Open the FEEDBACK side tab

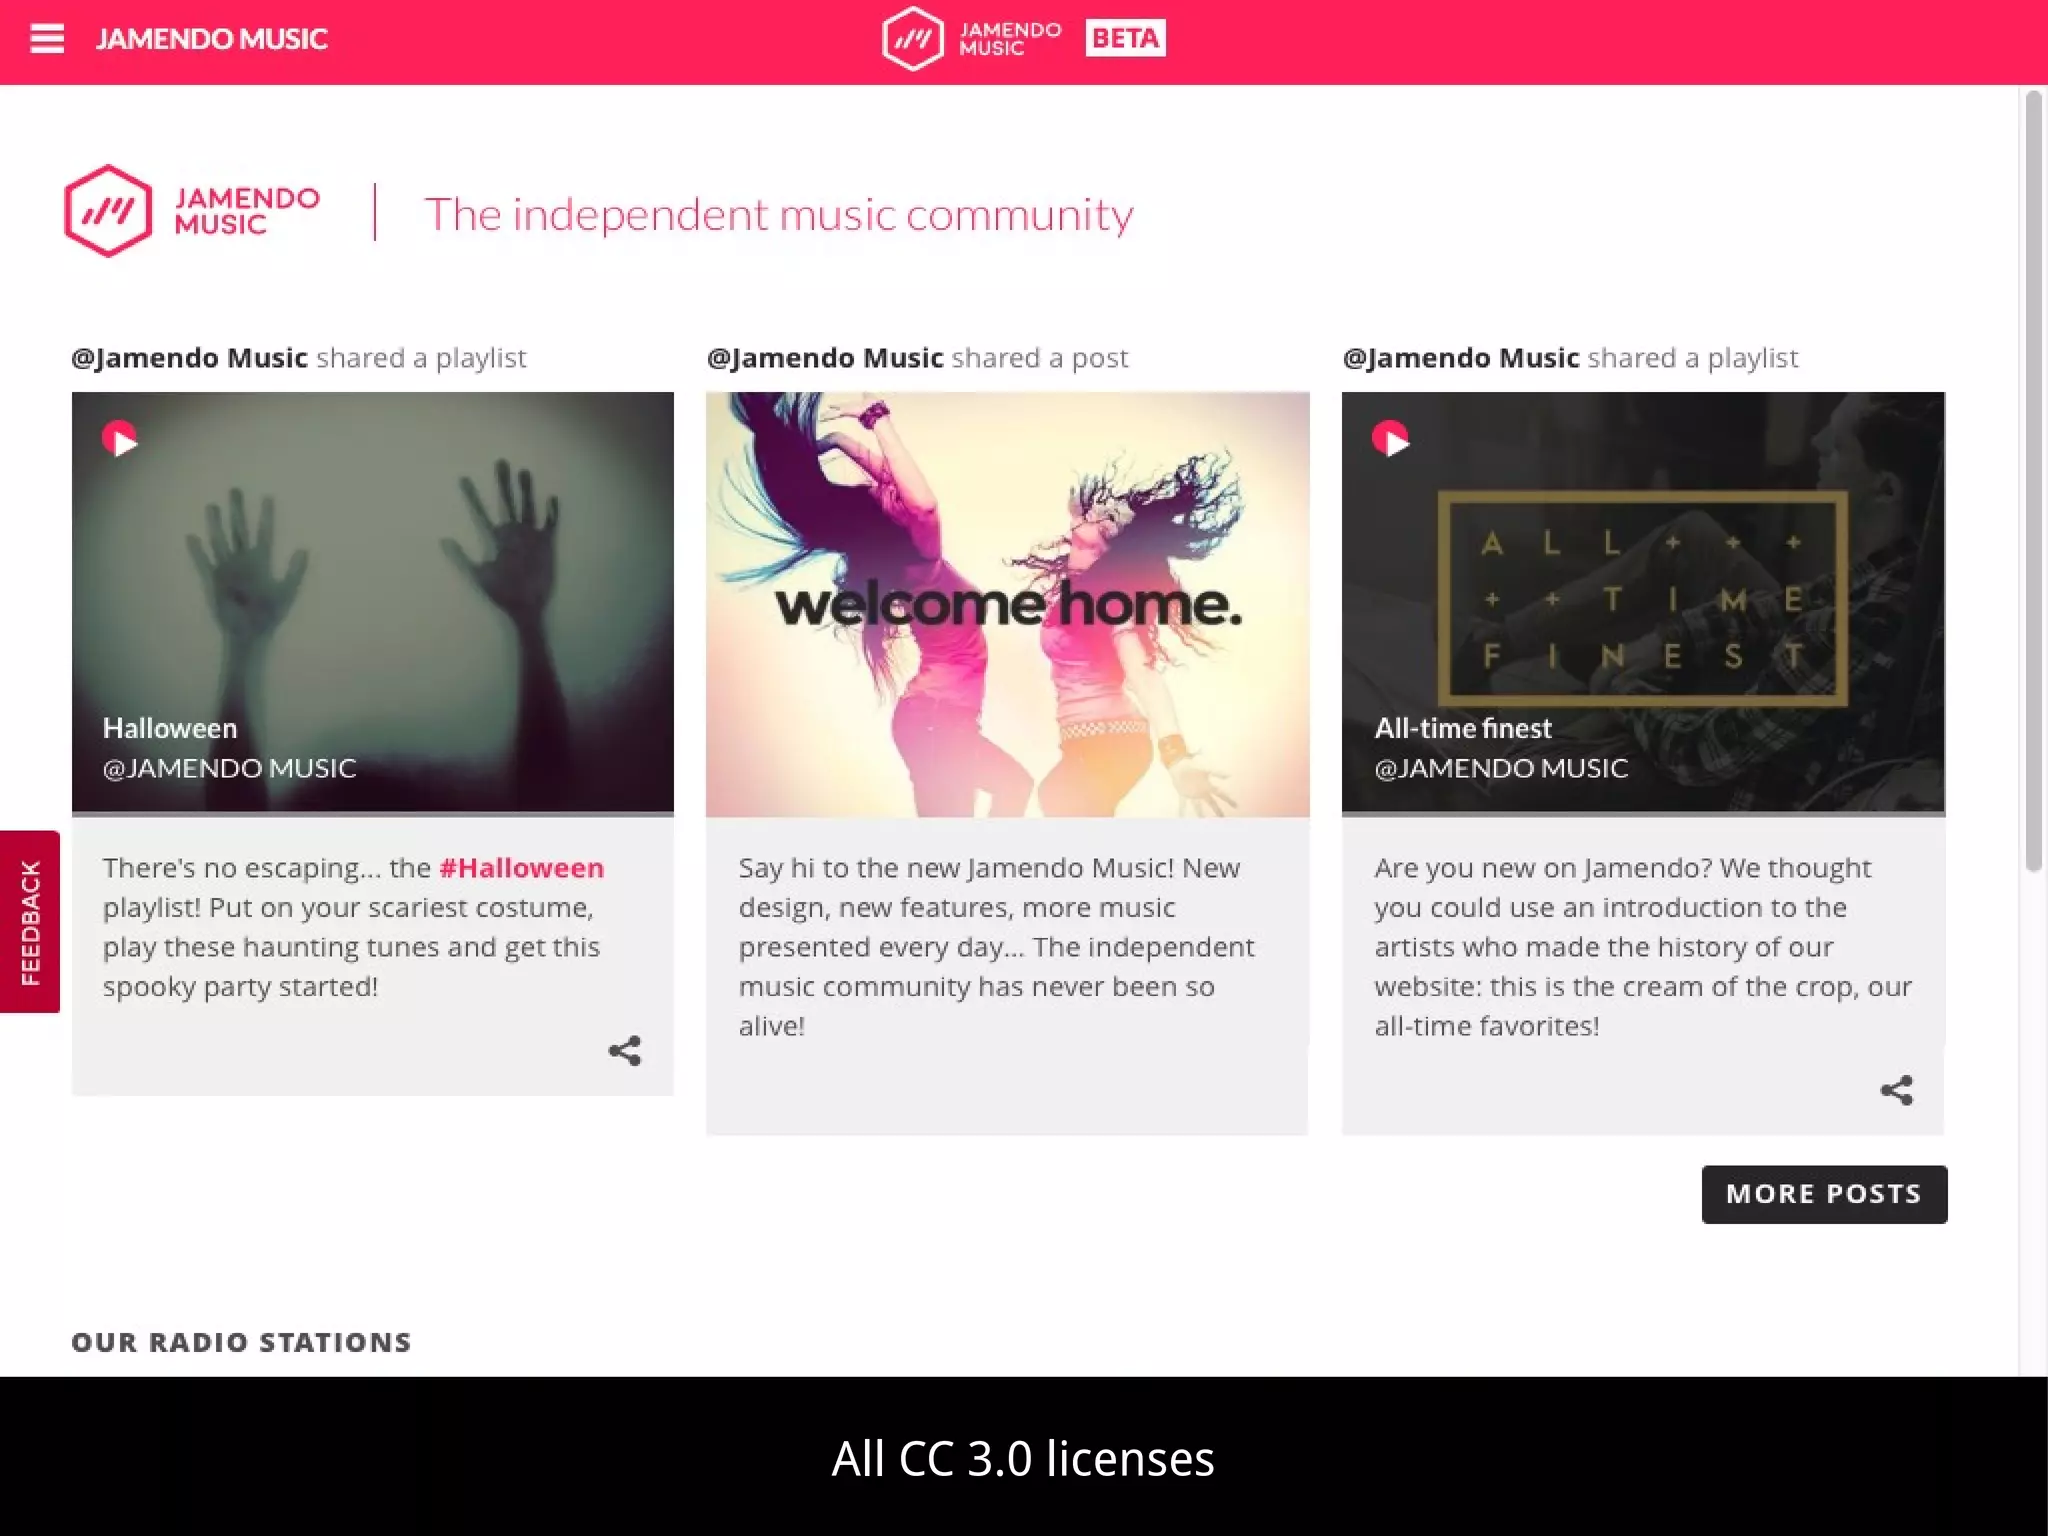30,921
